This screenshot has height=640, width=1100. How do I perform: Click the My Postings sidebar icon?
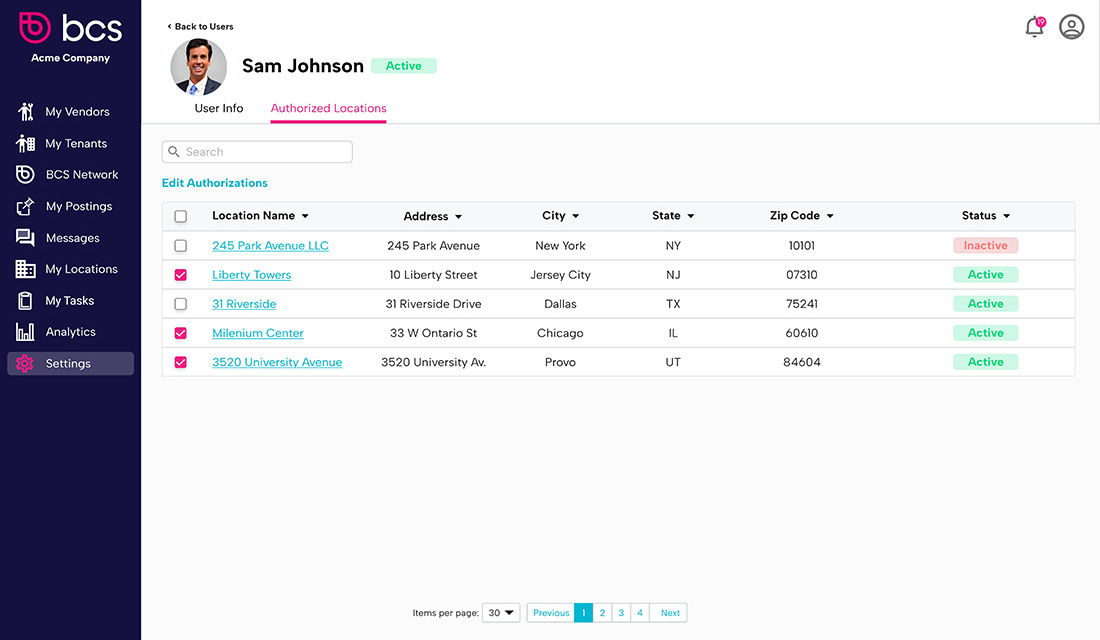(x=26, y=206)
